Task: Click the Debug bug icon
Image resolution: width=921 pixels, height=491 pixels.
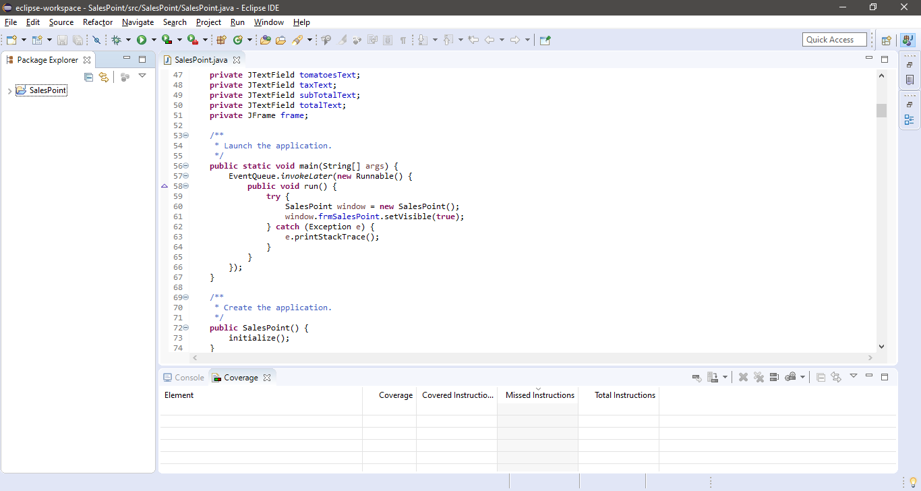Action: pyautogui.click(x=116, y=40)
